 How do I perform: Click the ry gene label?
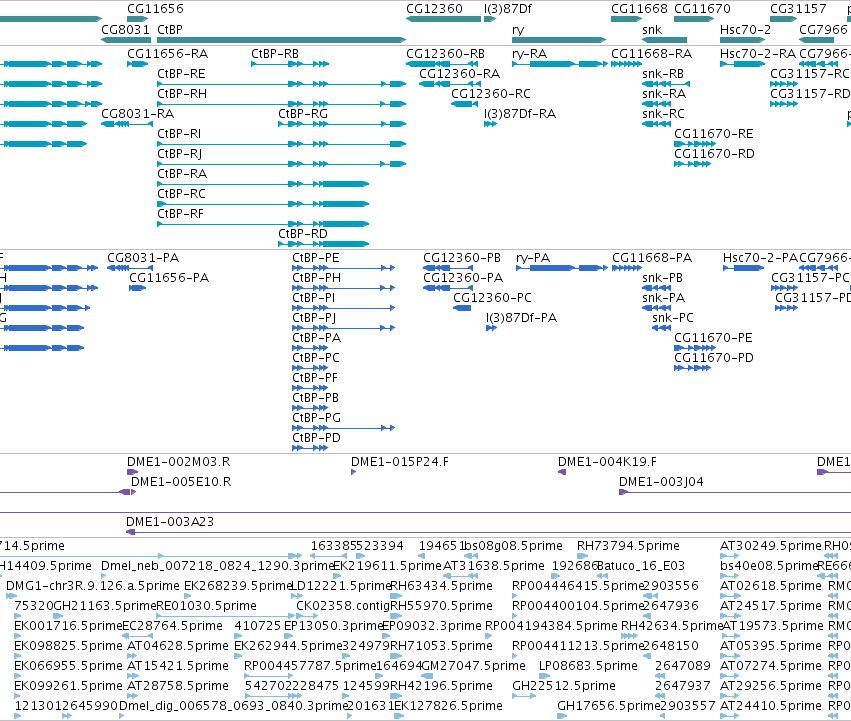pyautogui.click(x=518, y=30)
